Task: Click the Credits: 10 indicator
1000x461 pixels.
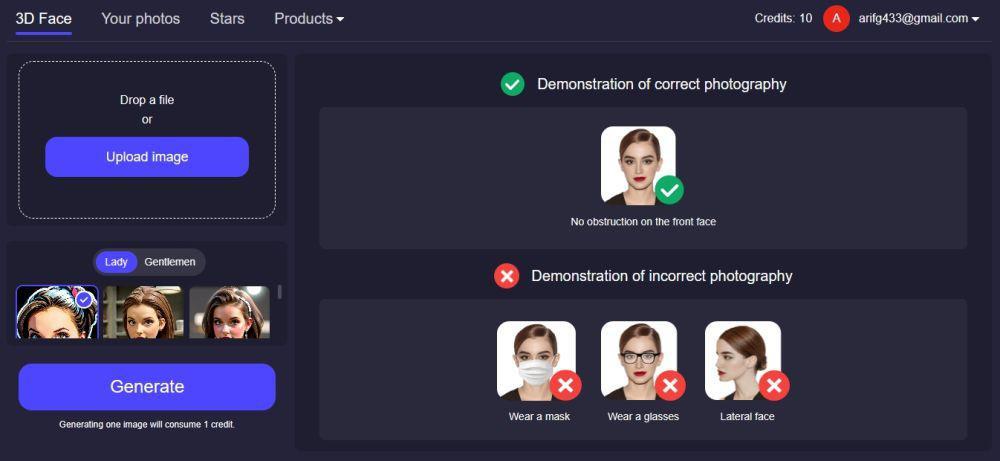Action: tap(783, 18)
